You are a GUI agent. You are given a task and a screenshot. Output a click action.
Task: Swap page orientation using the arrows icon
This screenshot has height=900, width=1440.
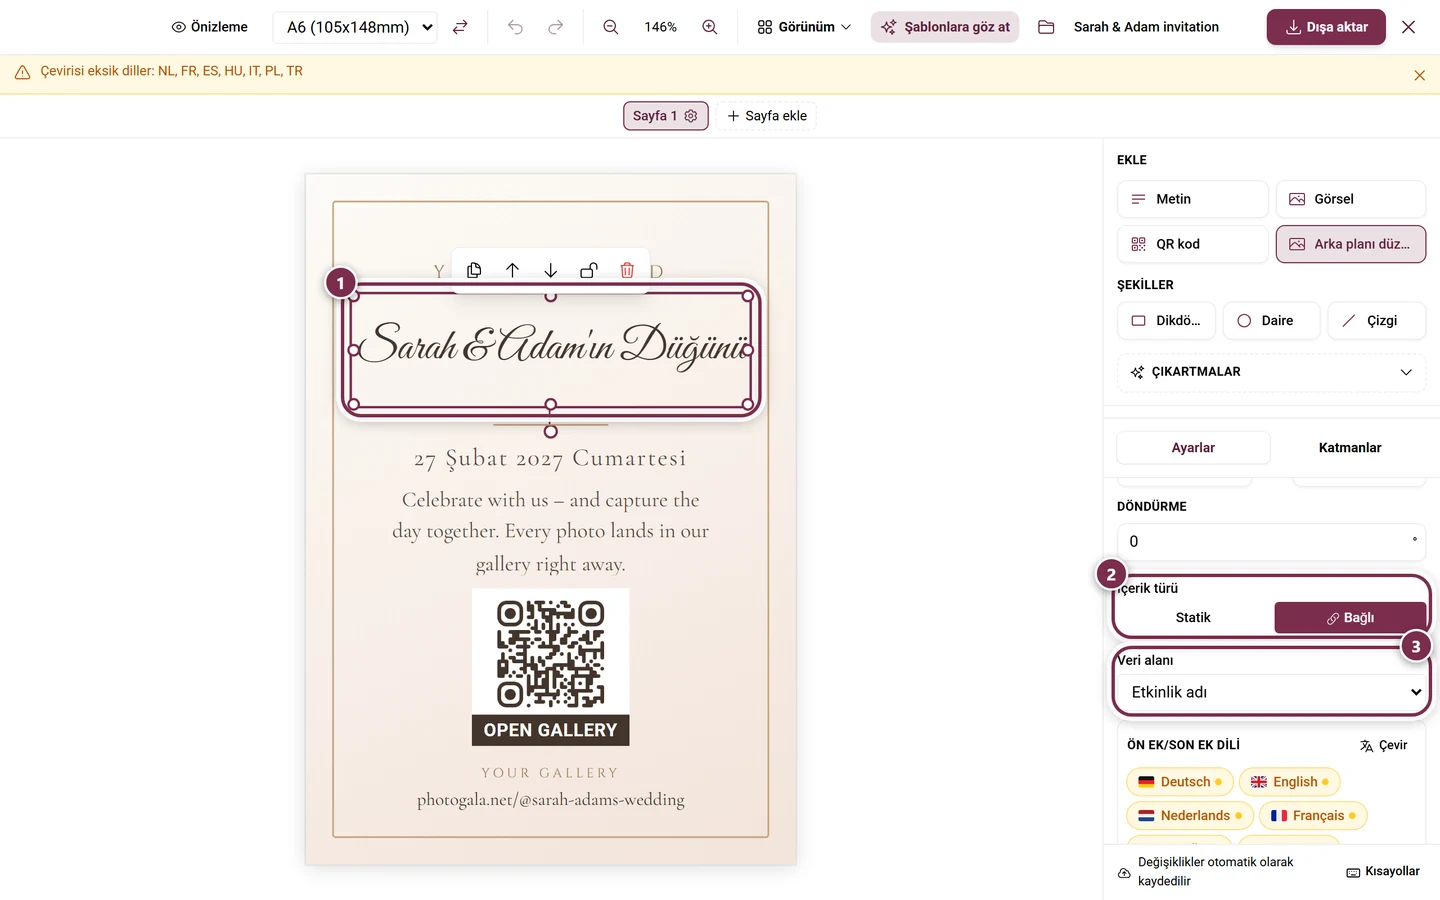click(x=460, y=27)
